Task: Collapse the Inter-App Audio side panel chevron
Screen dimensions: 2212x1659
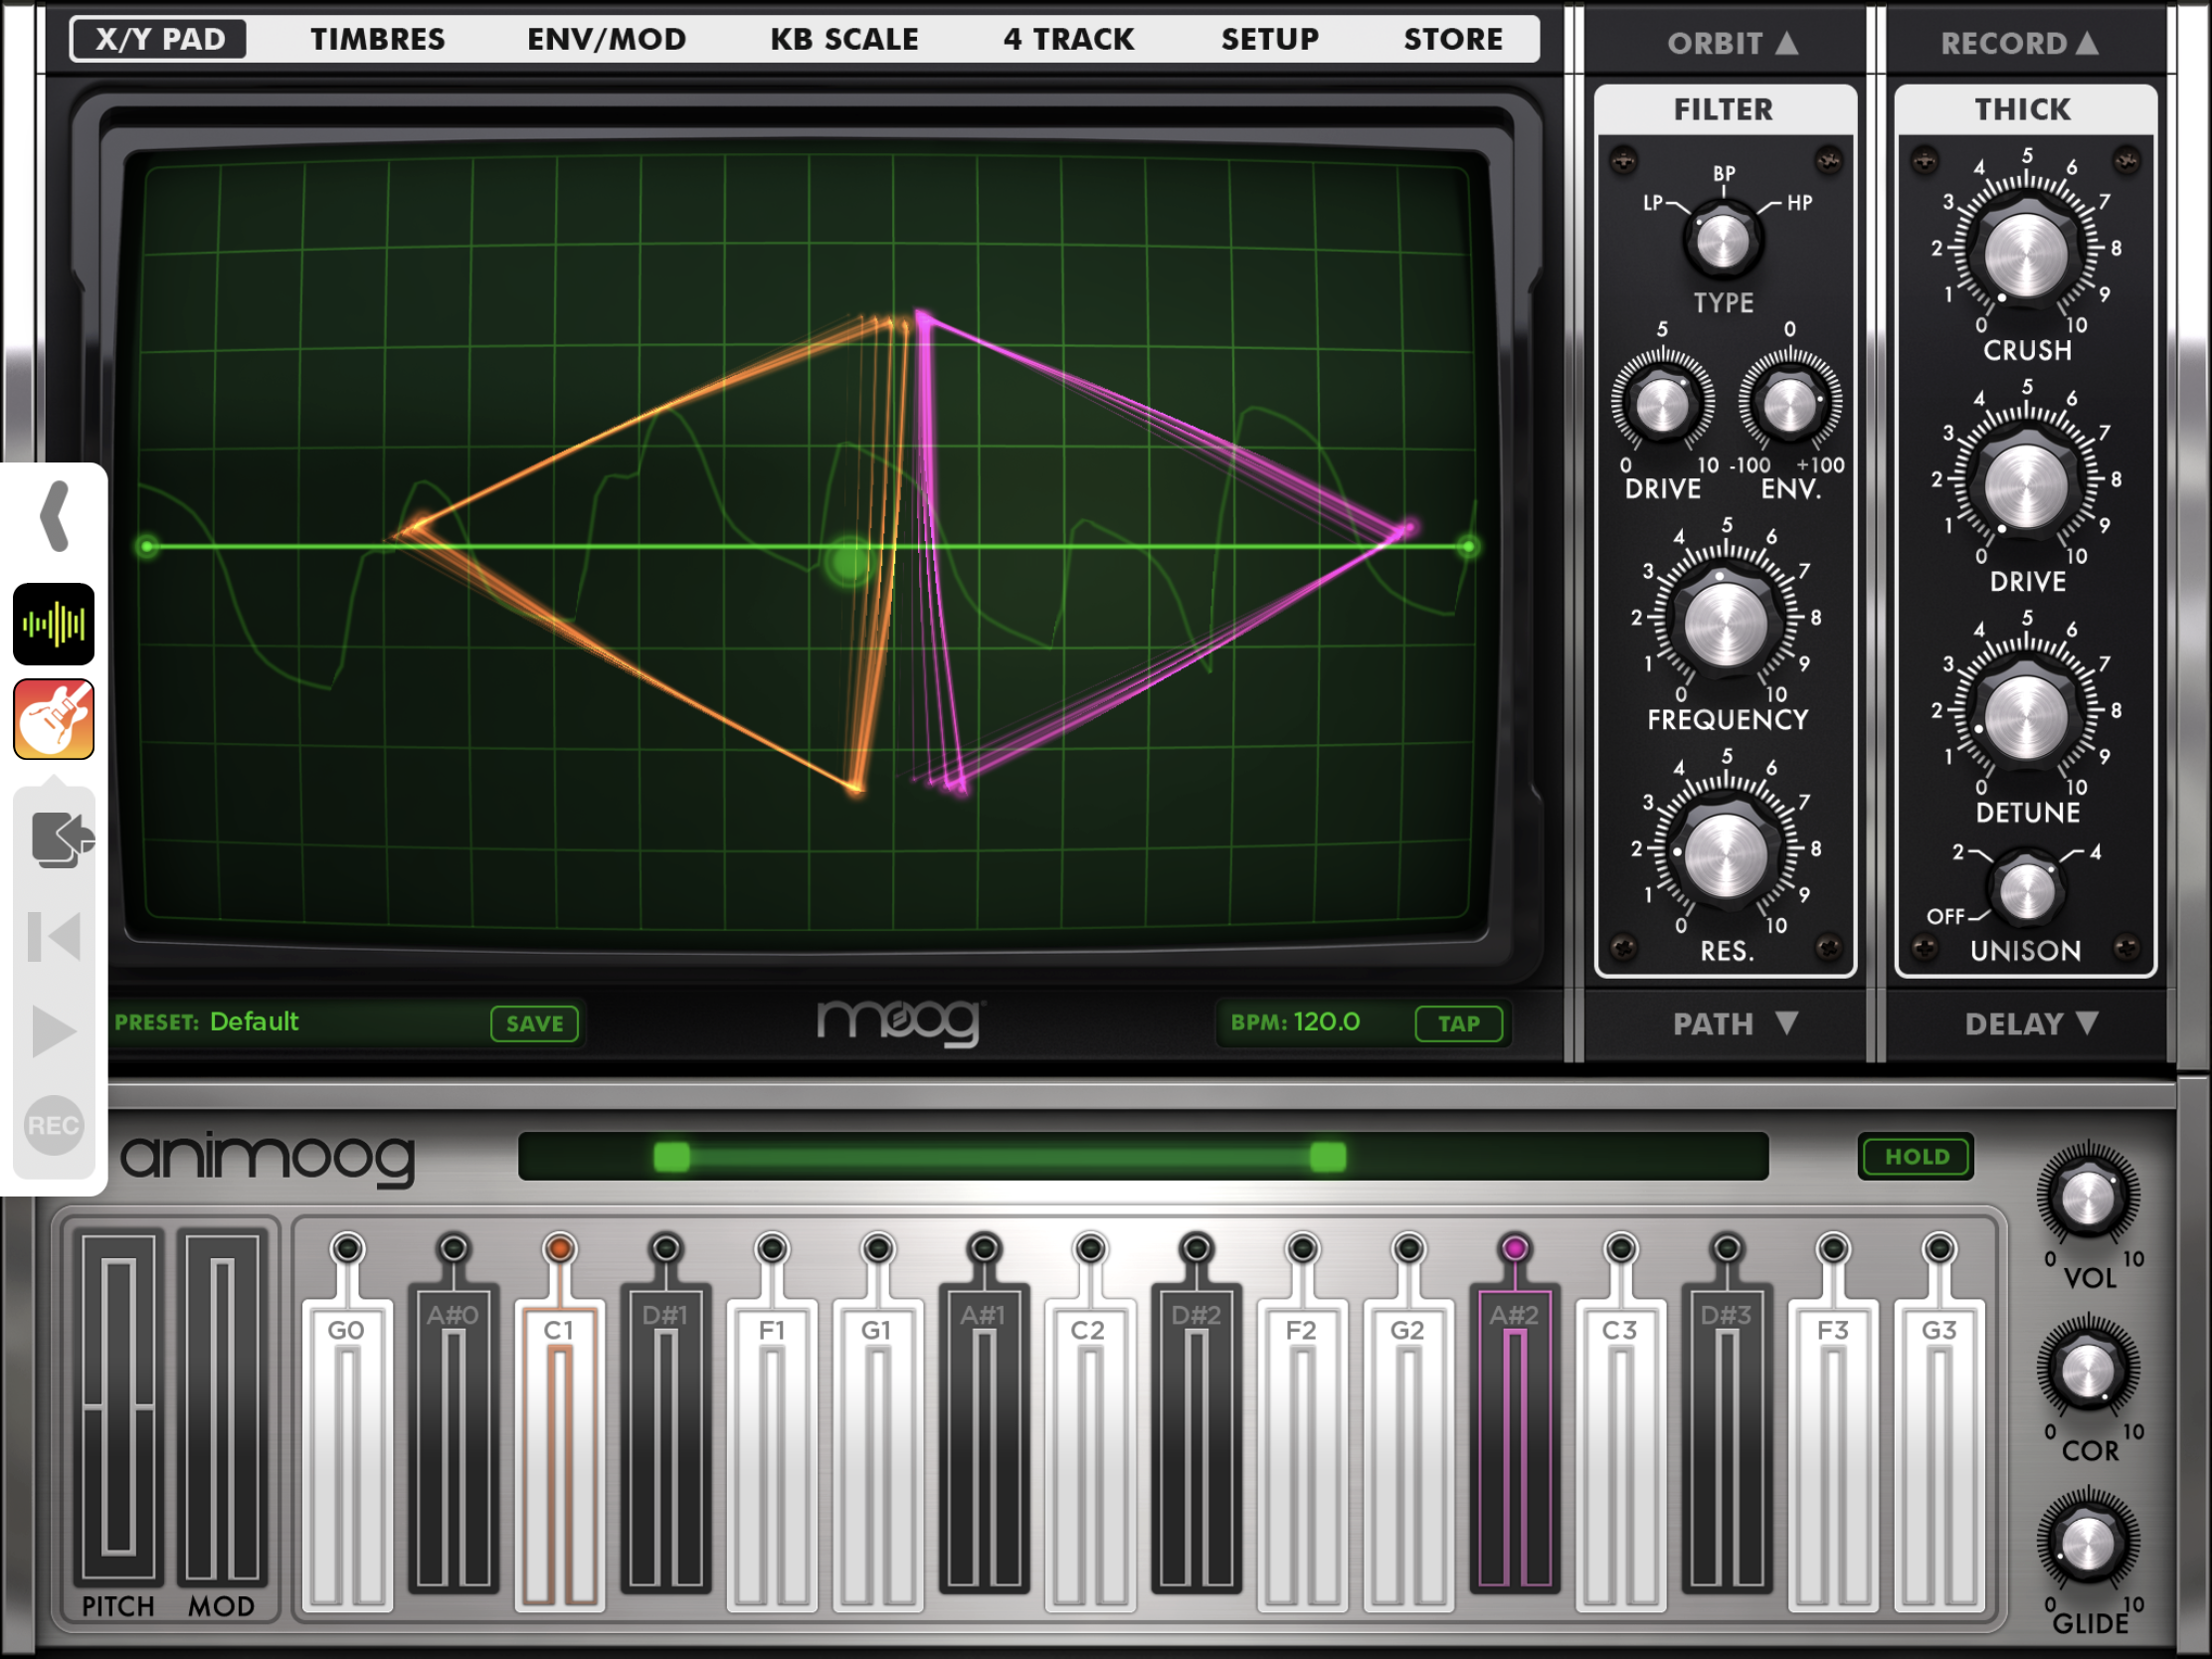Action: (54, 516)
